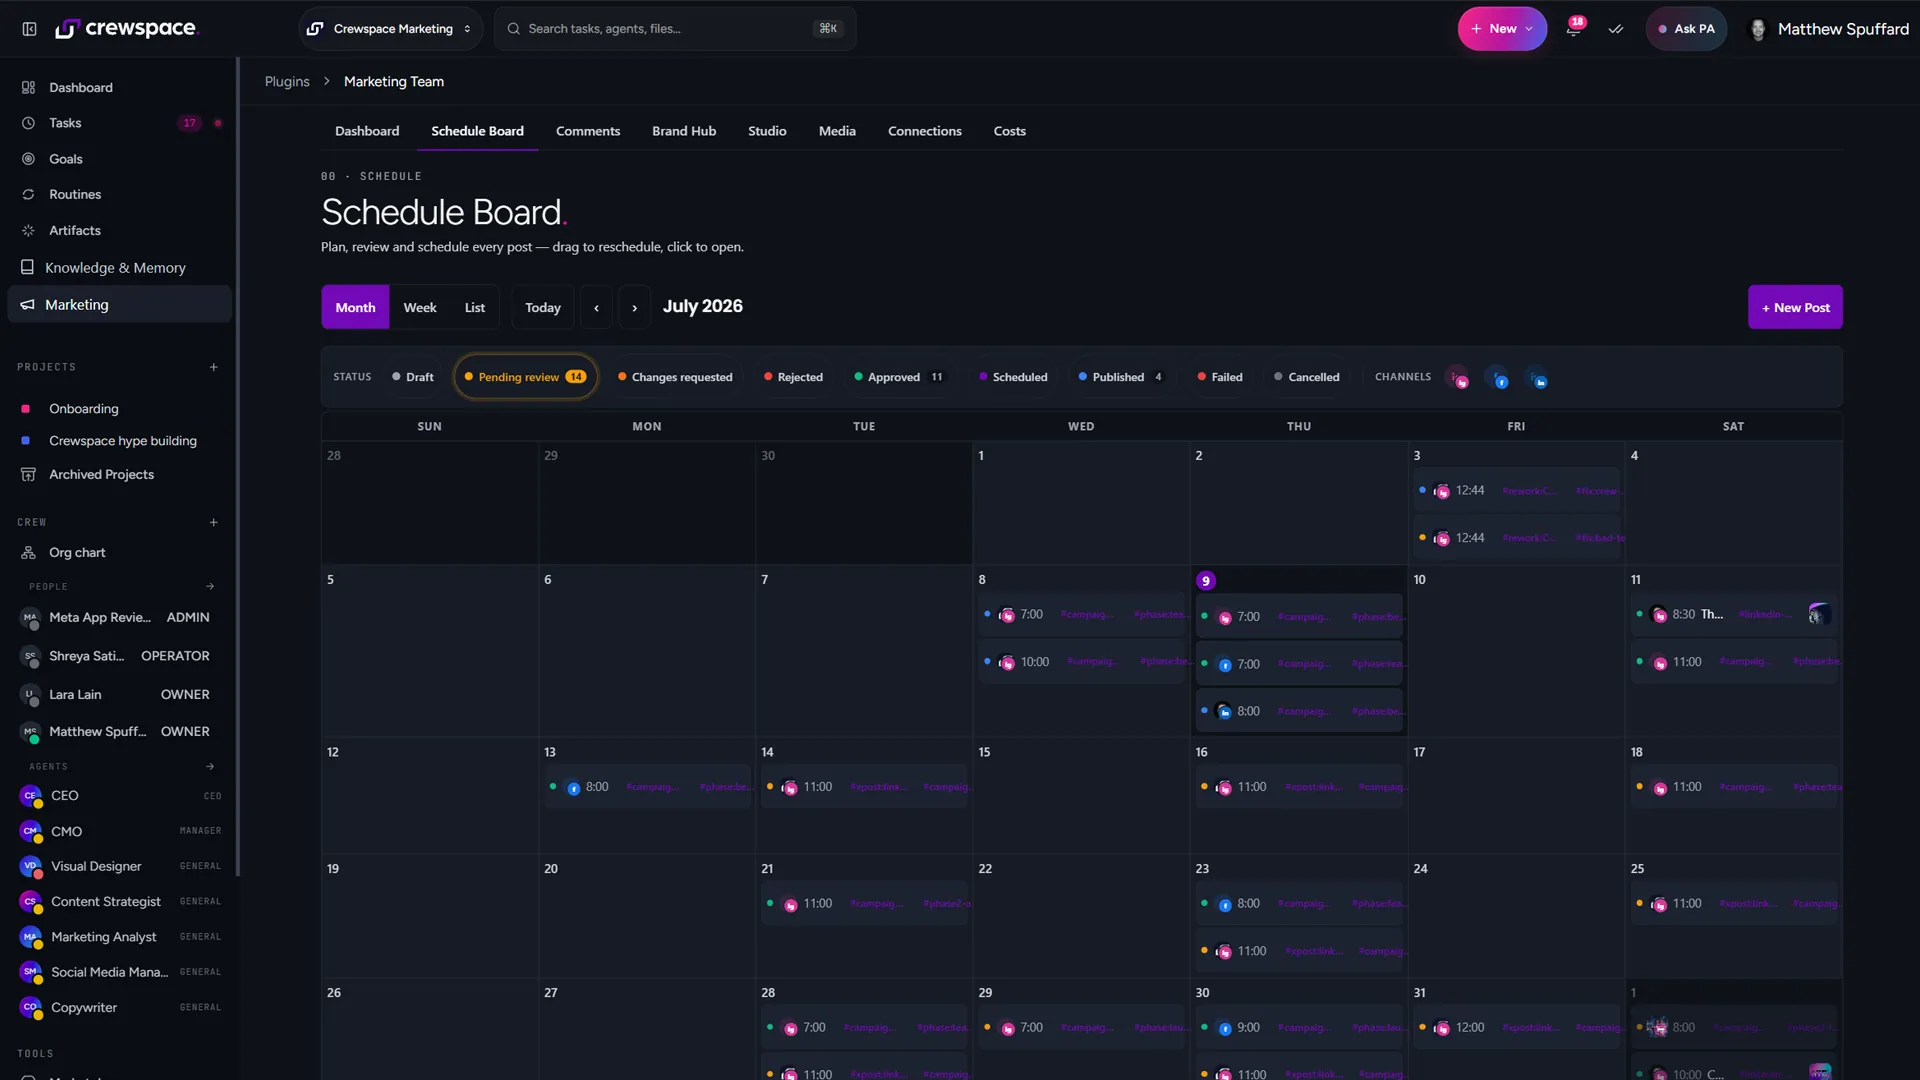Screen dimensions: 1920x1080
Task: Filter by LinkedIn channel icon
Action: (x=1537, y=378)
